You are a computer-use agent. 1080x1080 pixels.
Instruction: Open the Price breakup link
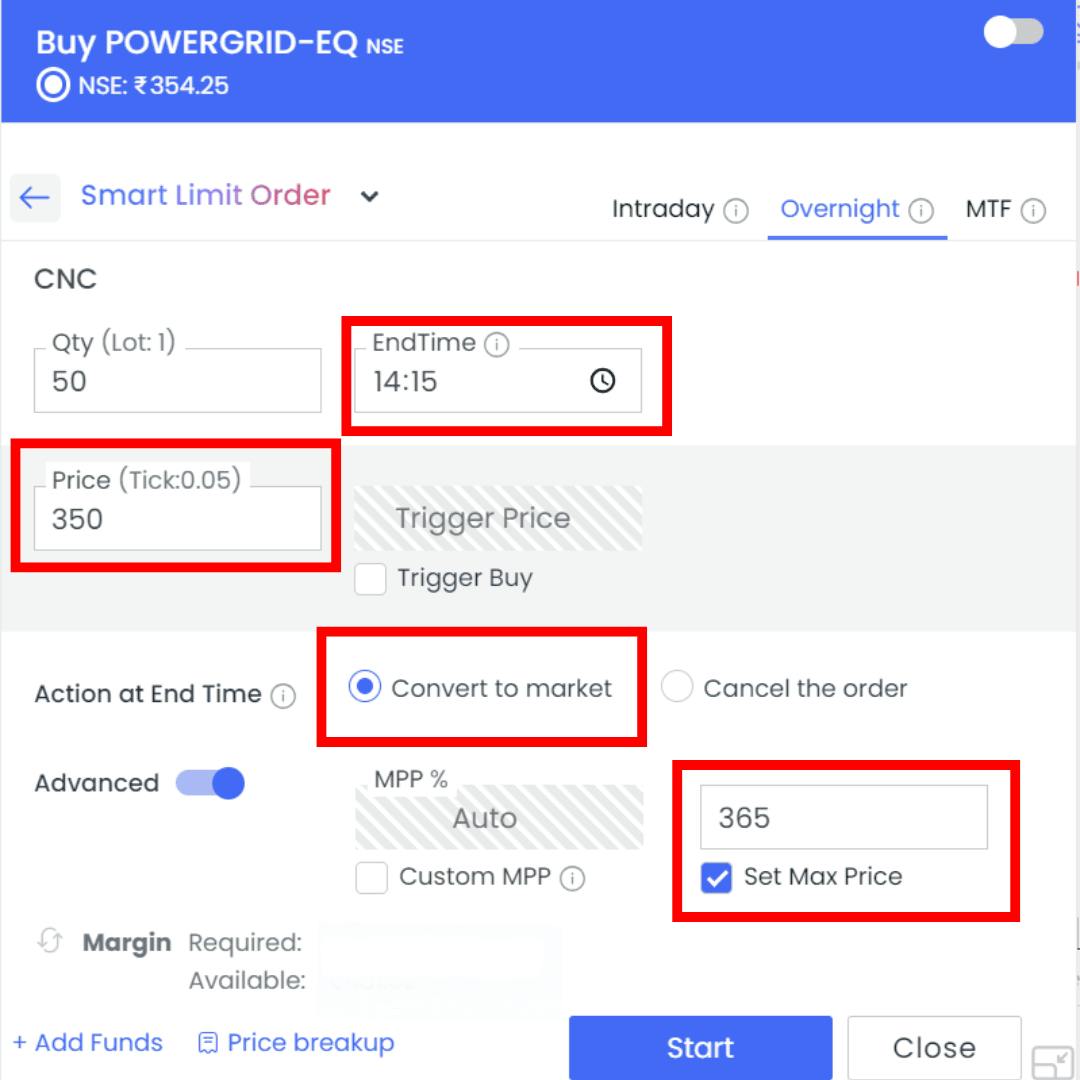click(296, 1043)
